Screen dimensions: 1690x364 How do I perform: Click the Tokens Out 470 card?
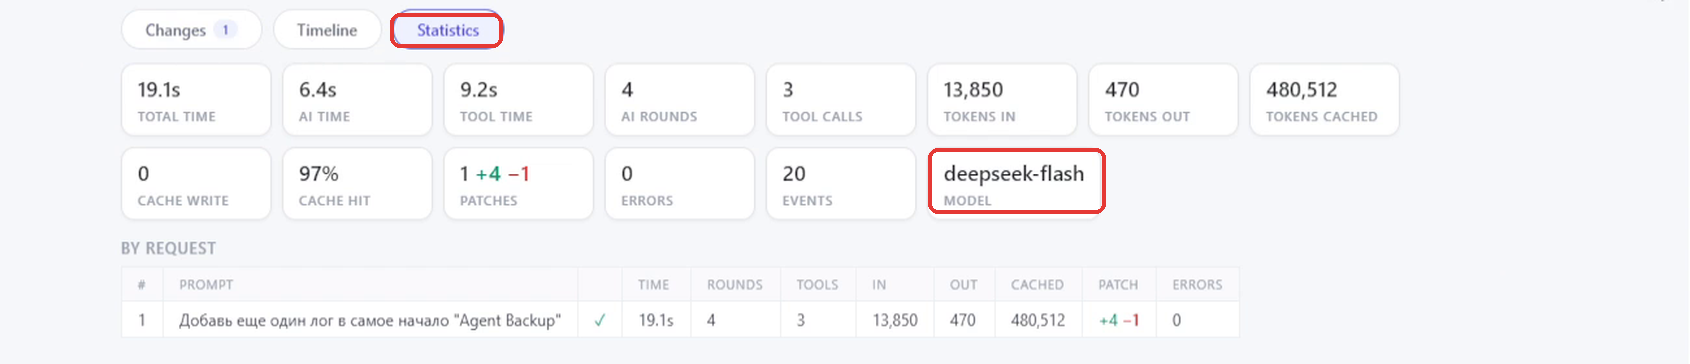tap(1163, 100)
